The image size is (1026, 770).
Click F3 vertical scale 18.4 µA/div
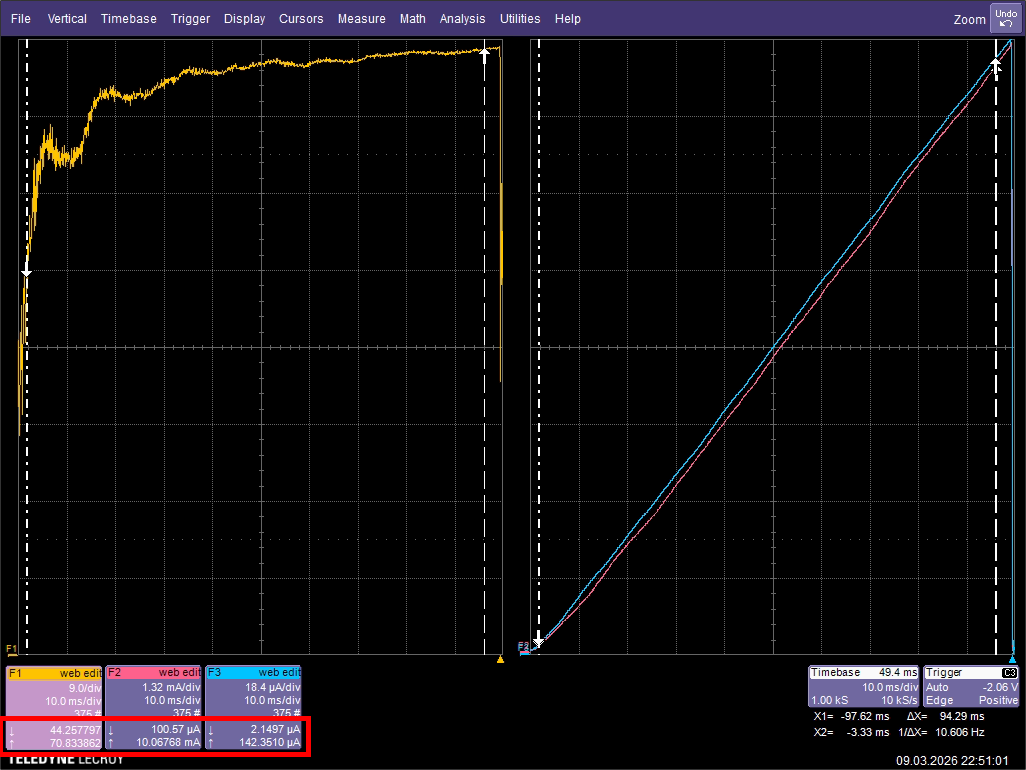pyautogui.click(x=272, y=688)
